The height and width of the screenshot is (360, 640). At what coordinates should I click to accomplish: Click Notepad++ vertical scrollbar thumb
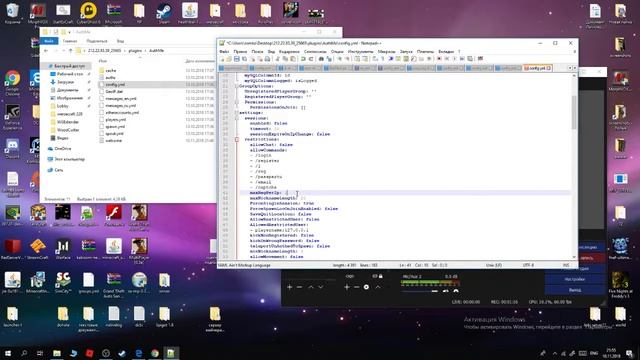pyautogui.click(x=574, y=112)
